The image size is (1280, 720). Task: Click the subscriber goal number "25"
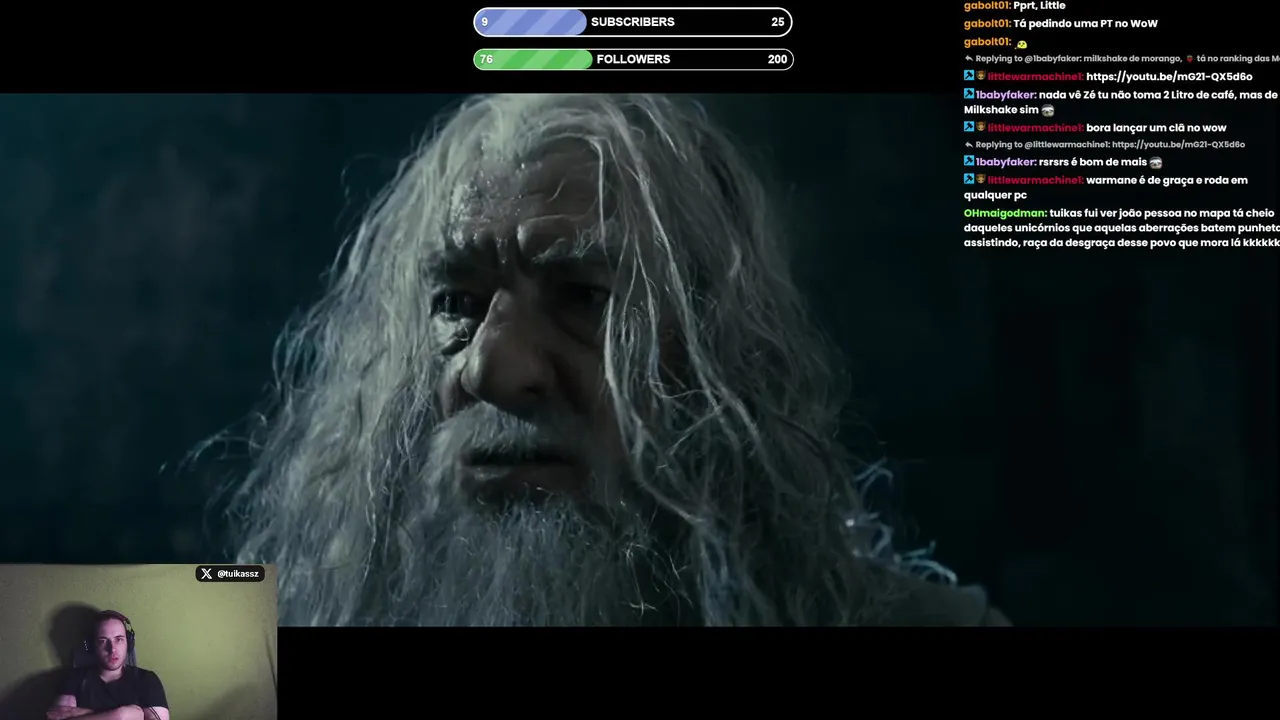(x=778, y=22)
